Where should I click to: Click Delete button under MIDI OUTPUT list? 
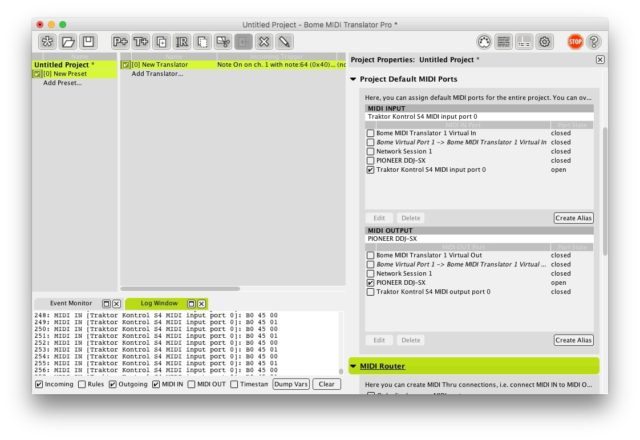(411, 340)
